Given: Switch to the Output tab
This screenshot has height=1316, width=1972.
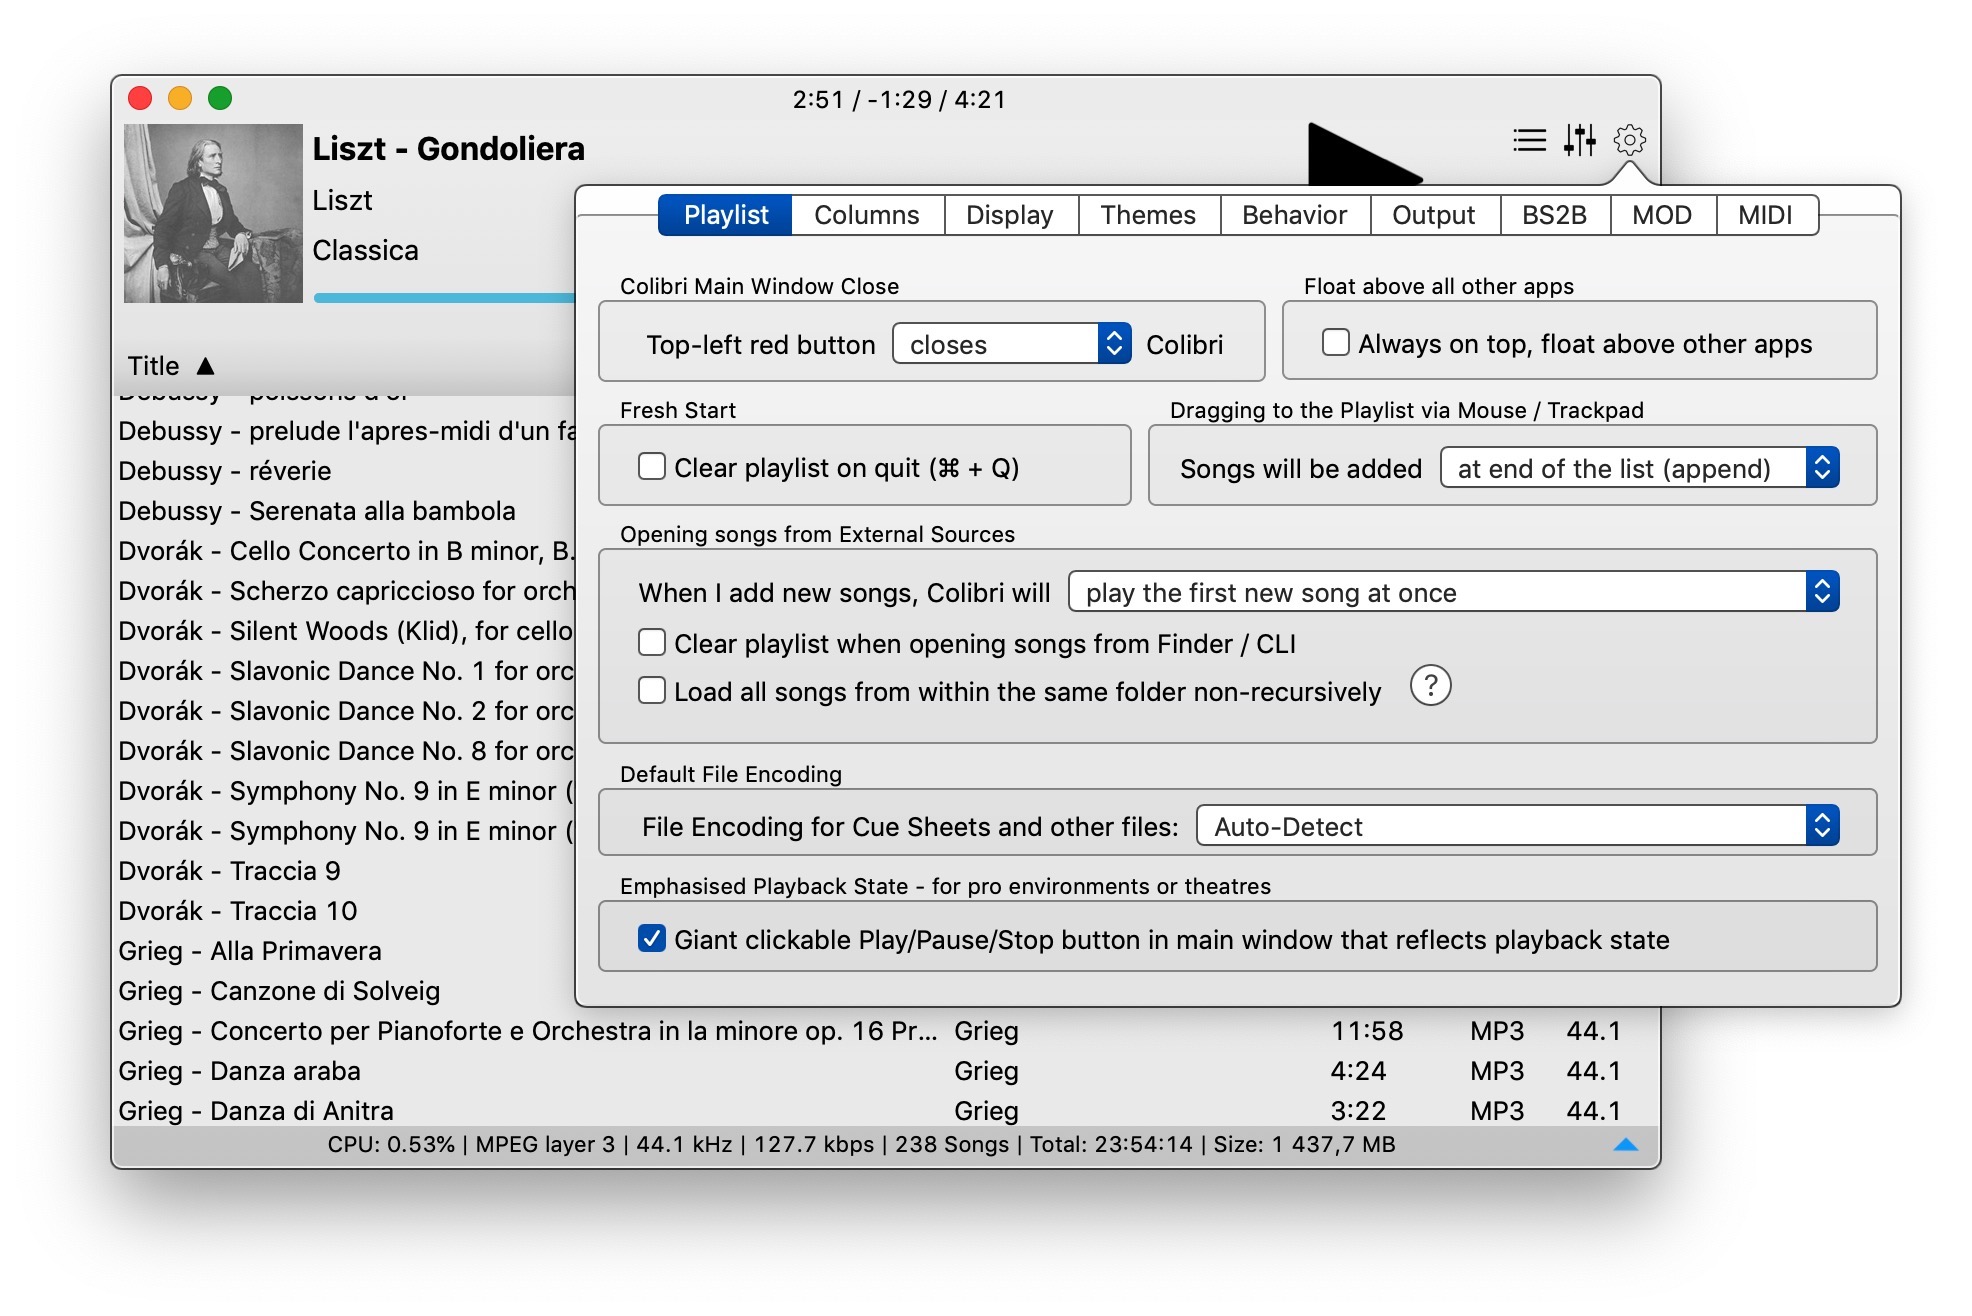Looking at the screenshot, I should (1433, 215).
